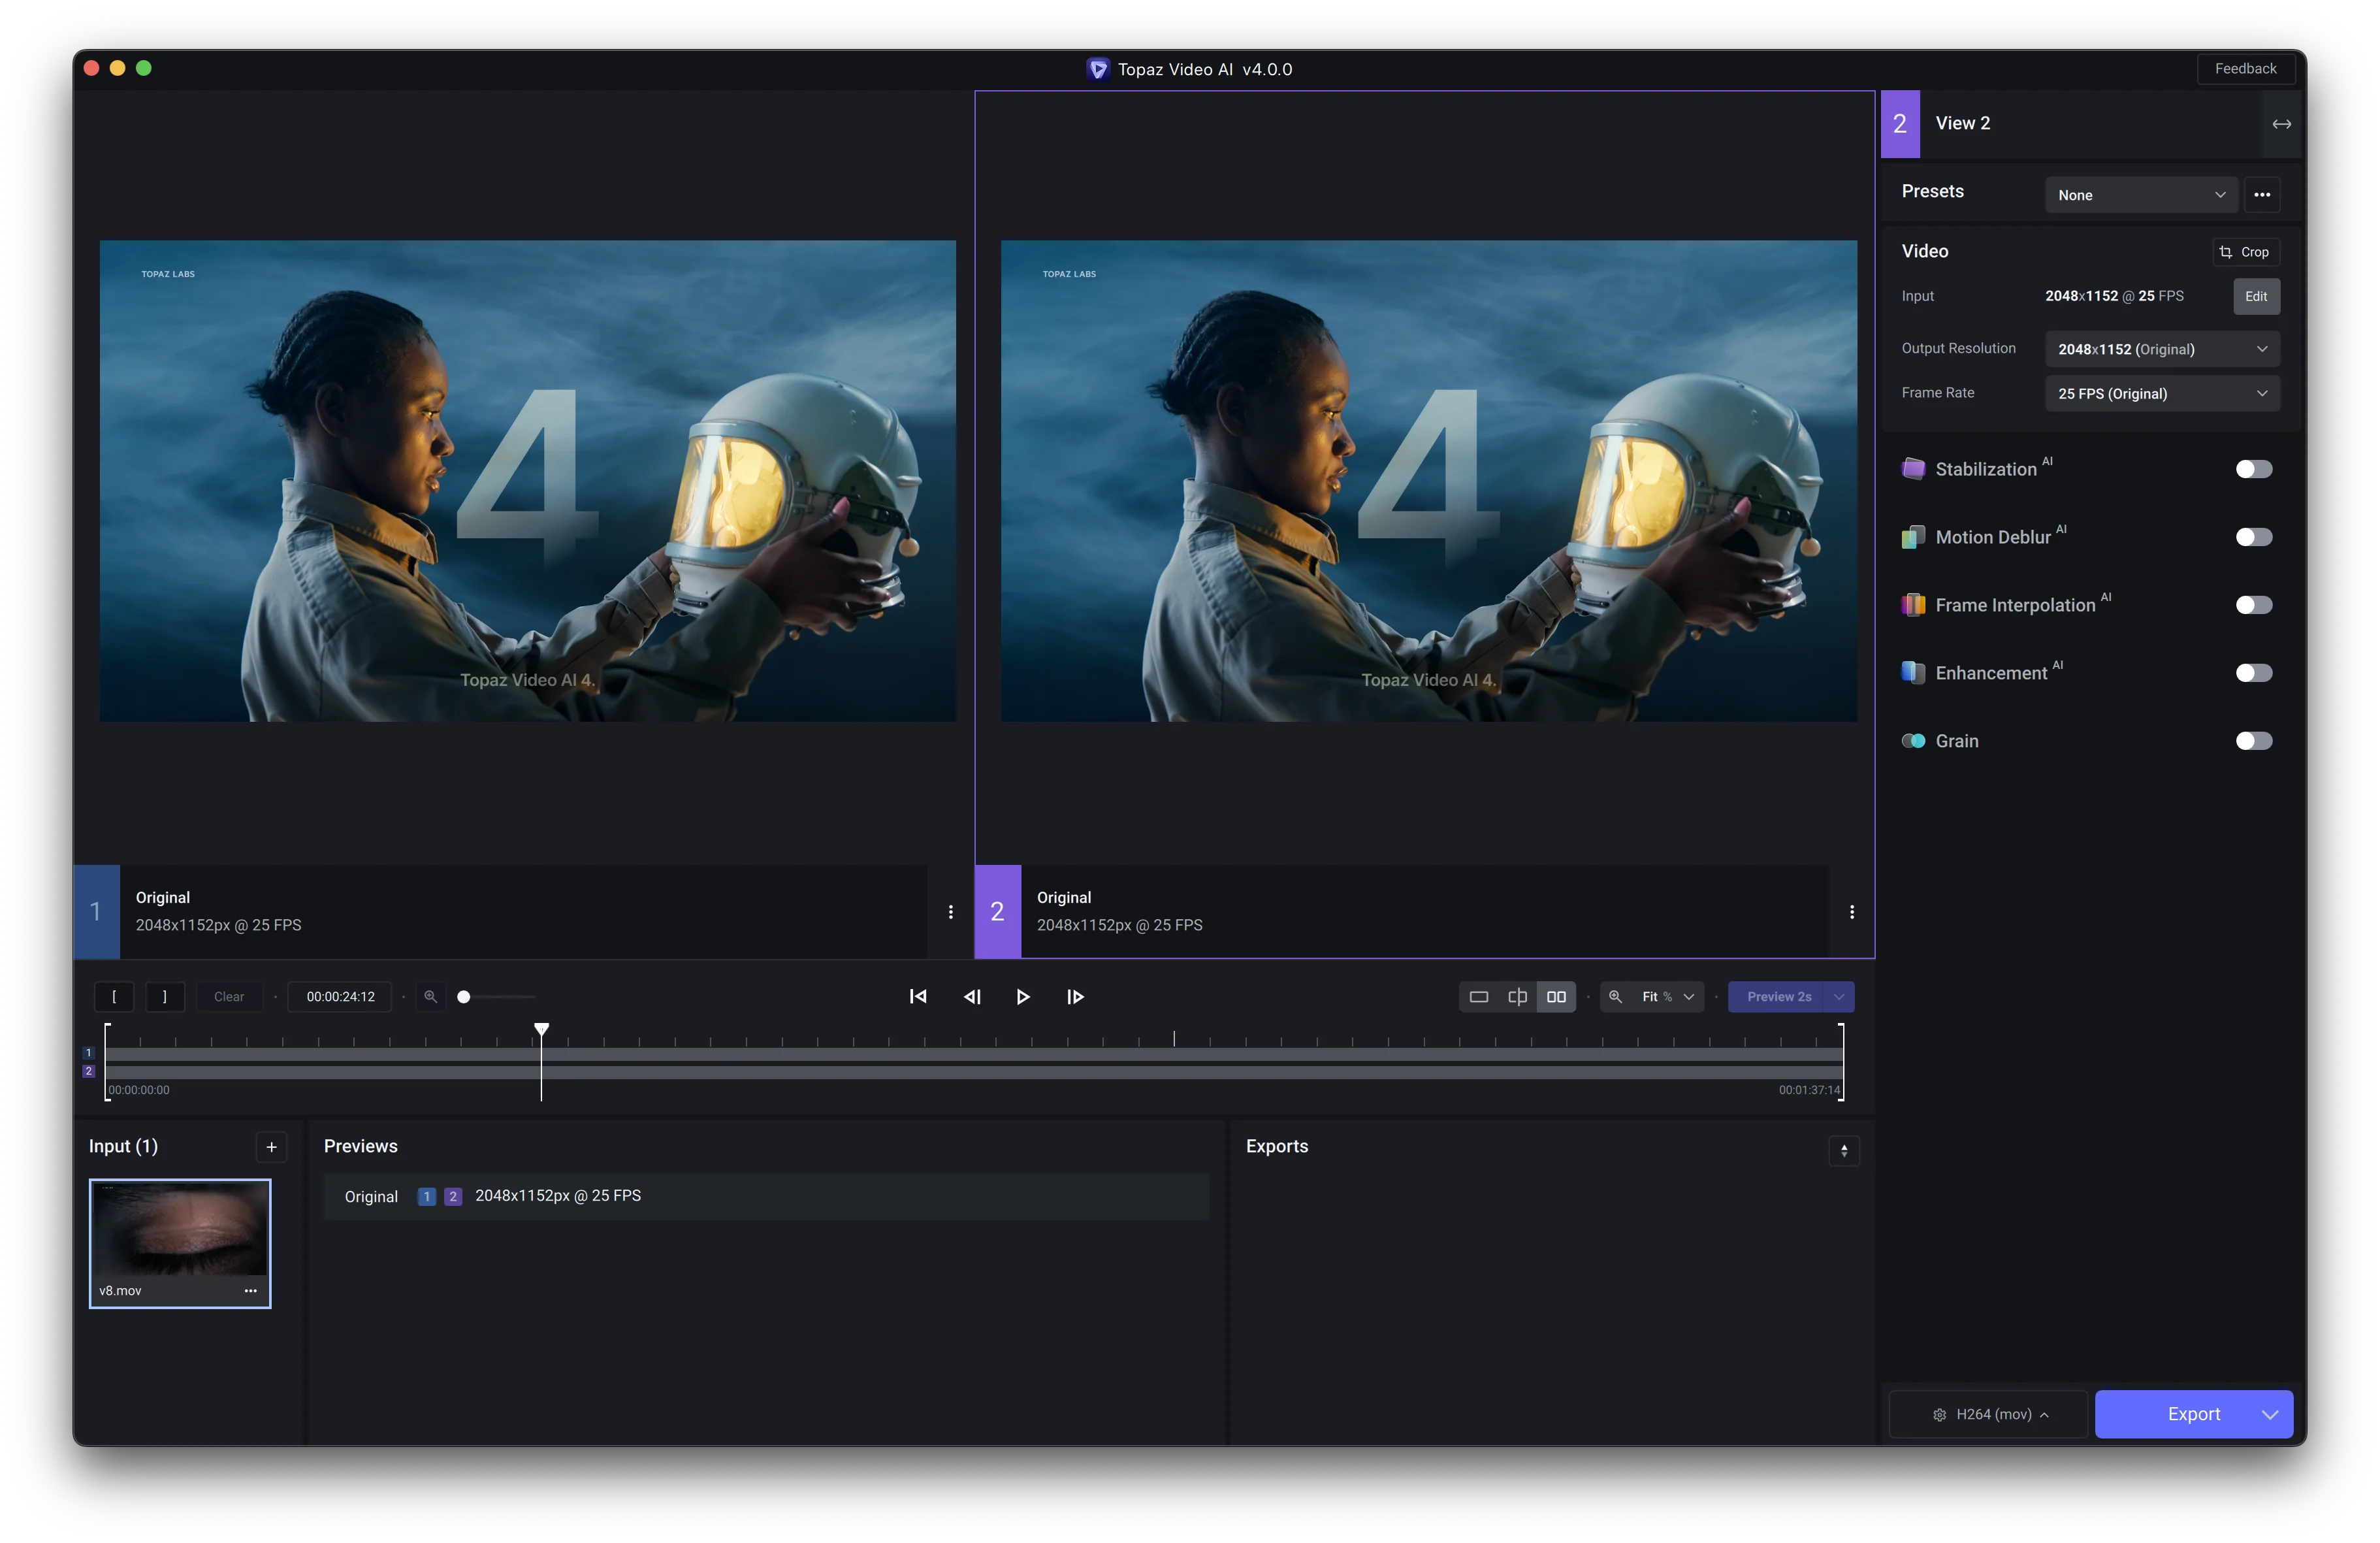Open the Output Resolution dropdown
The width and height of the screenshot is (2380, 1543).
2161,348
